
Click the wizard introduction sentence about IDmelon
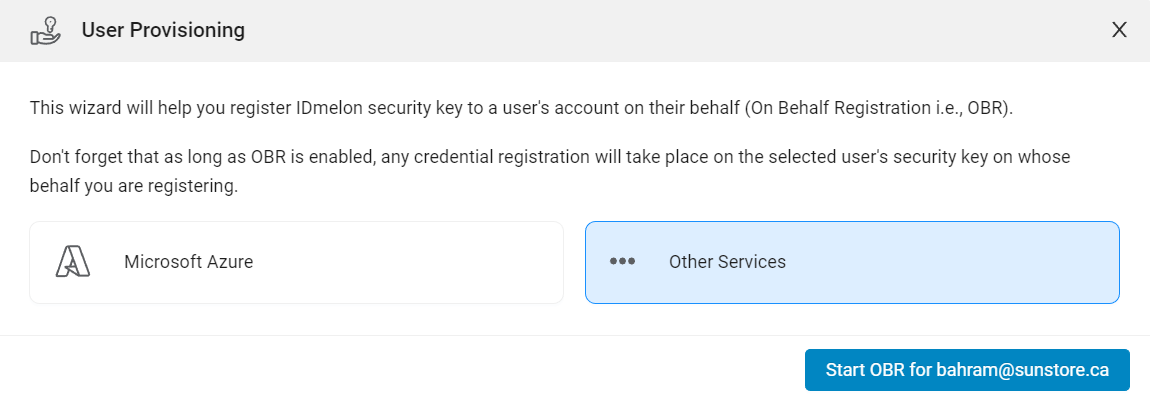pos(521,108)
